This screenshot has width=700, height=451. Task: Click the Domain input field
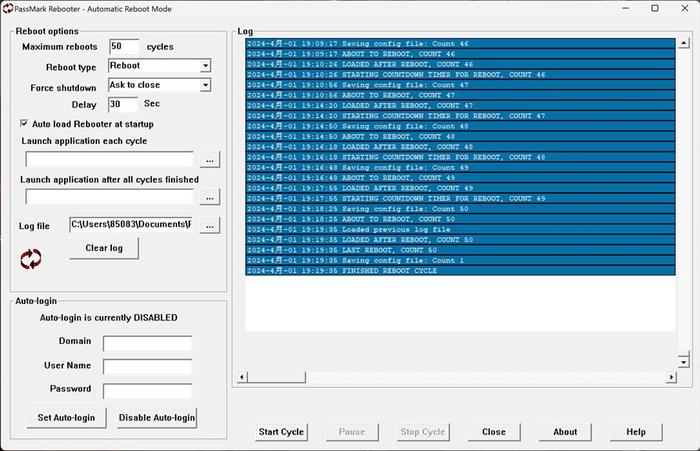[147, 343]
